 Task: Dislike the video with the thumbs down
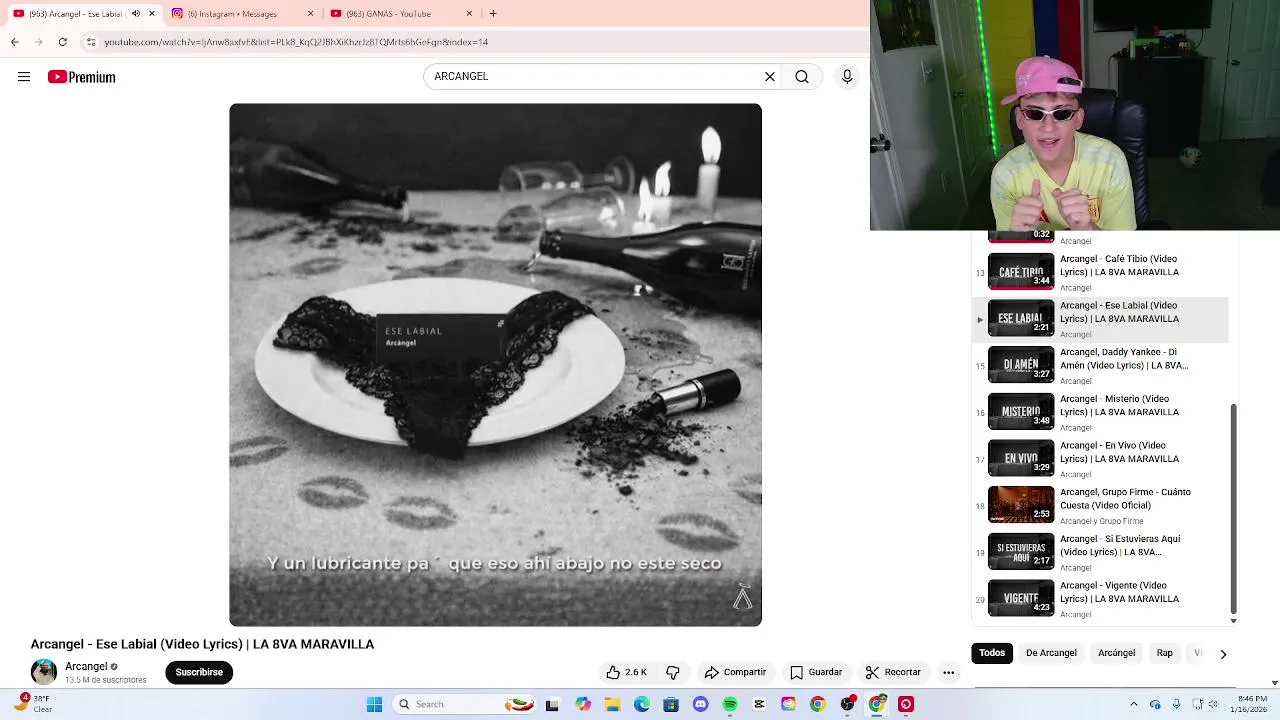point(673,672)
